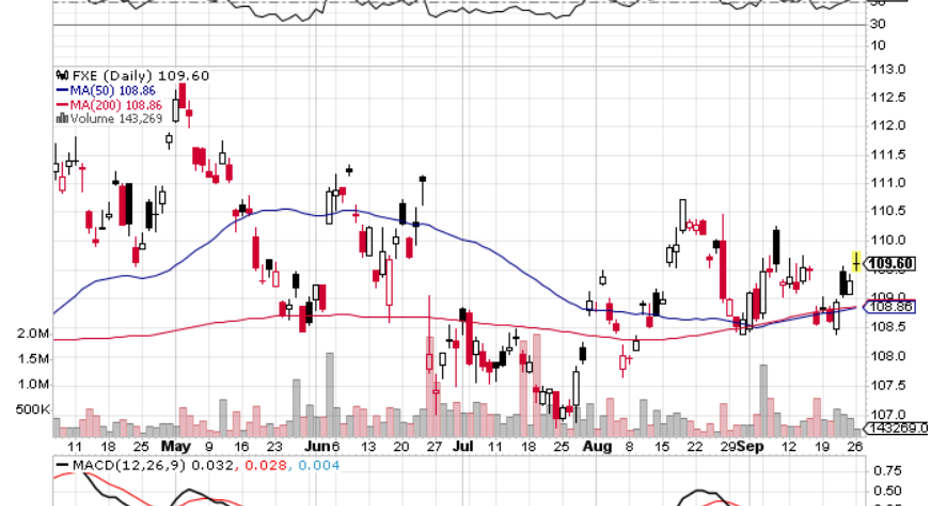Click the 16 date label in May

(x=241, y=447)
